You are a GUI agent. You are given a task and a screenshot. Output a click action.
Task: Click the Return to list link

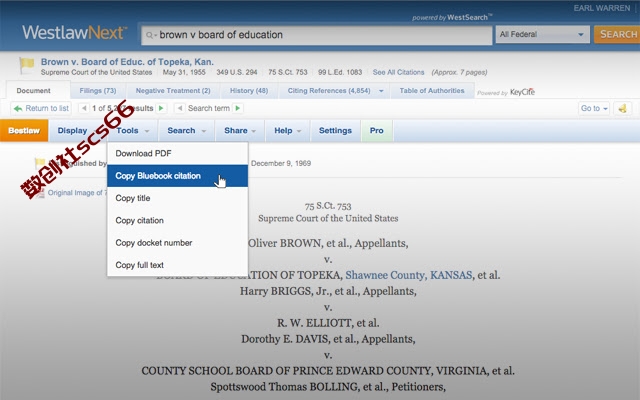(x=47, y=108)
